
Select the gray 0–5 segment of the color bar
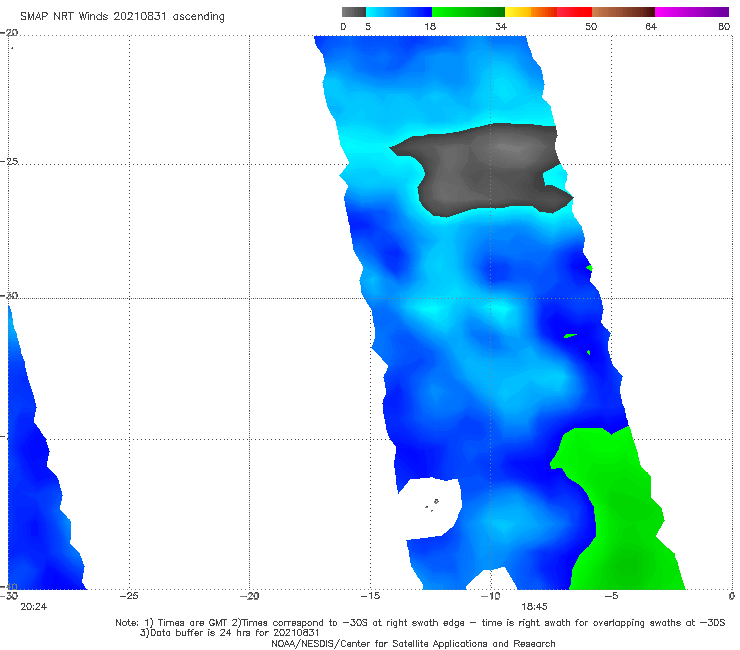353,12
